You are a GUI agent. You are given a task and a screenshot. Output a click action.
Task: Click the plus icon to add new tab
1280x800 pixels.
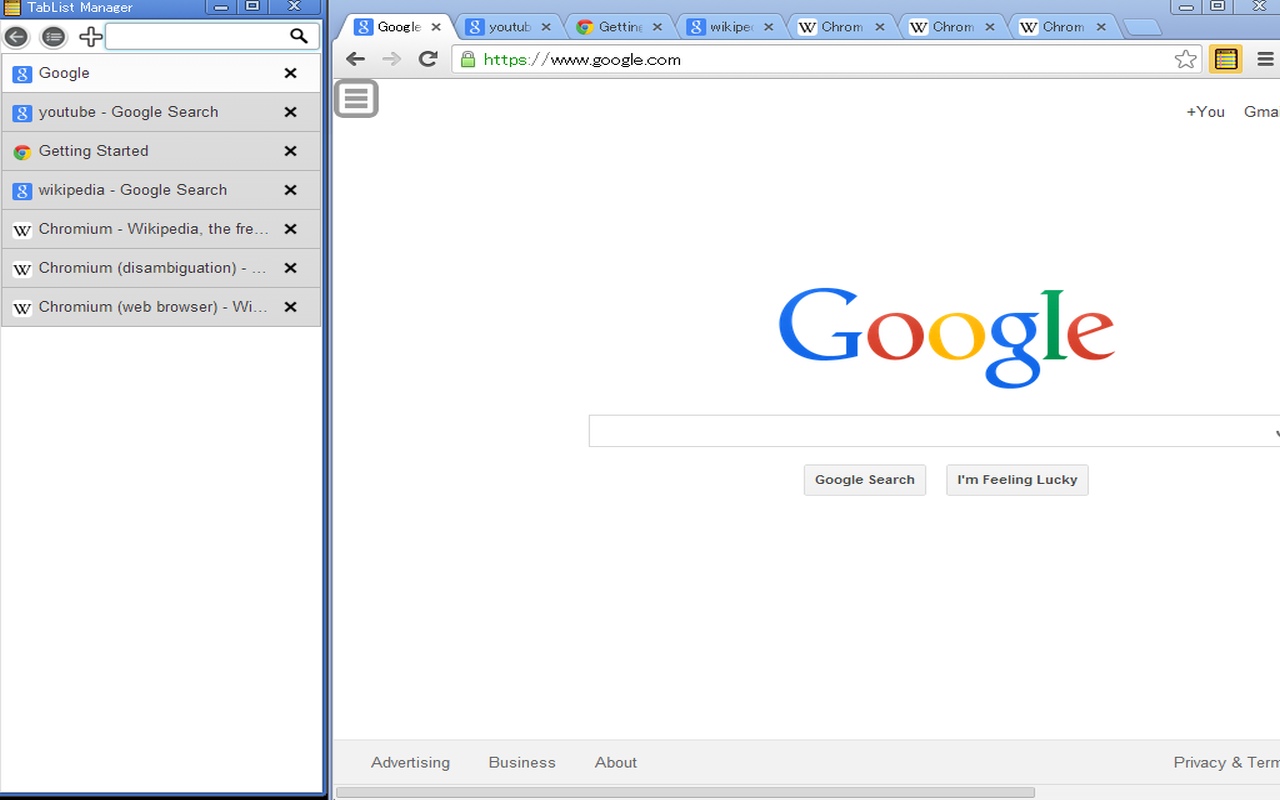90,37
